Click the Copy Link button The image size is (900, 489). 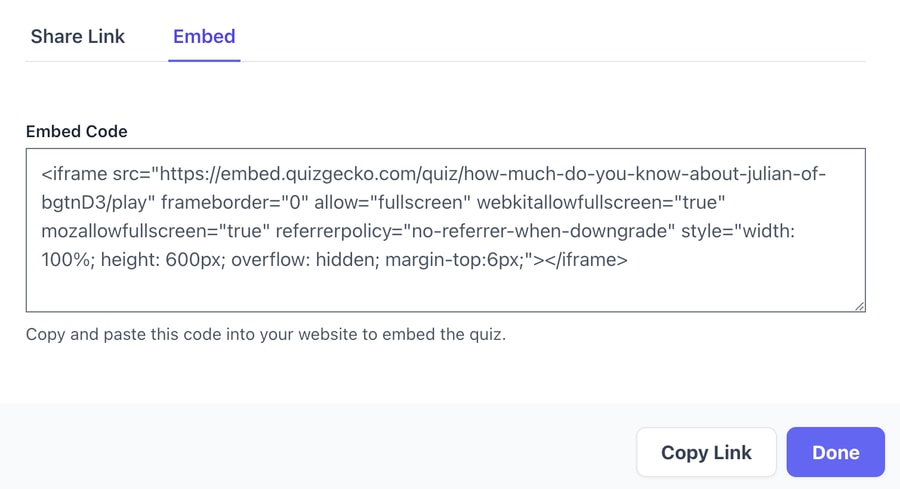click(x=706, y=452)
